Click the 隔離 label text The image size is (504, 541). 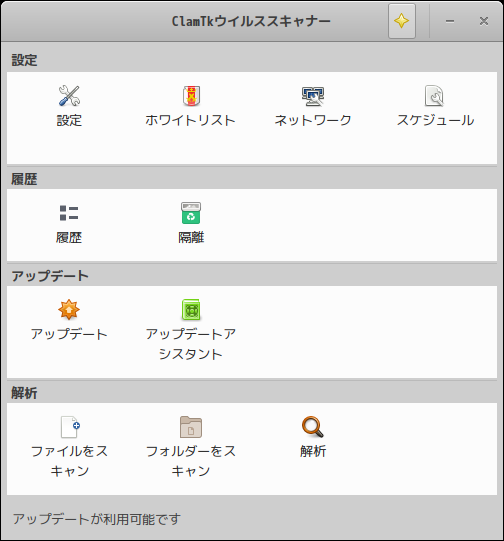191,237
